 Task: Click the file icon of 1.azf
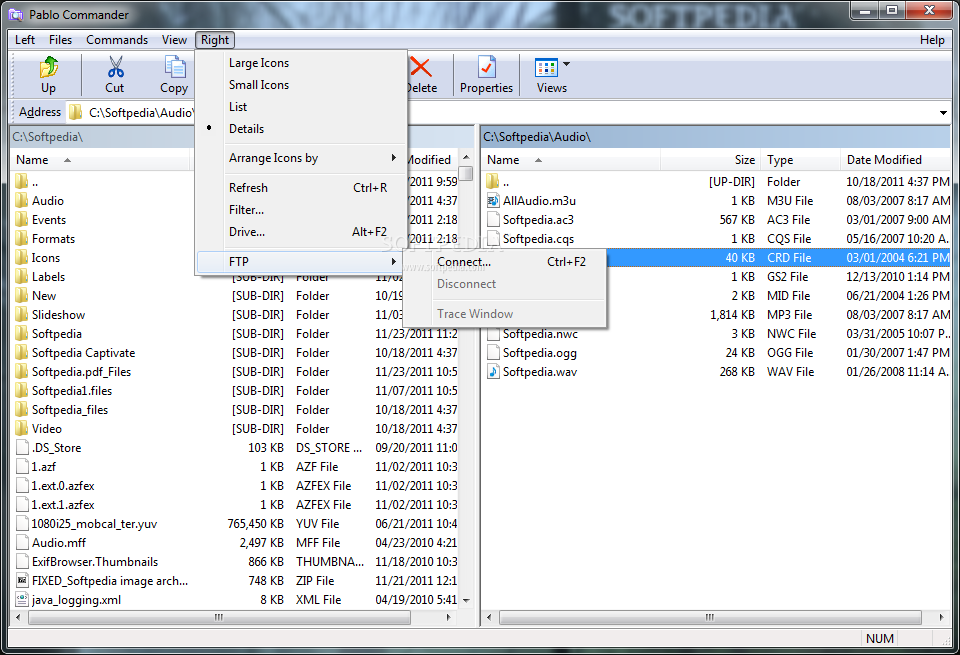pyautogui.click(x=23, y=466)
